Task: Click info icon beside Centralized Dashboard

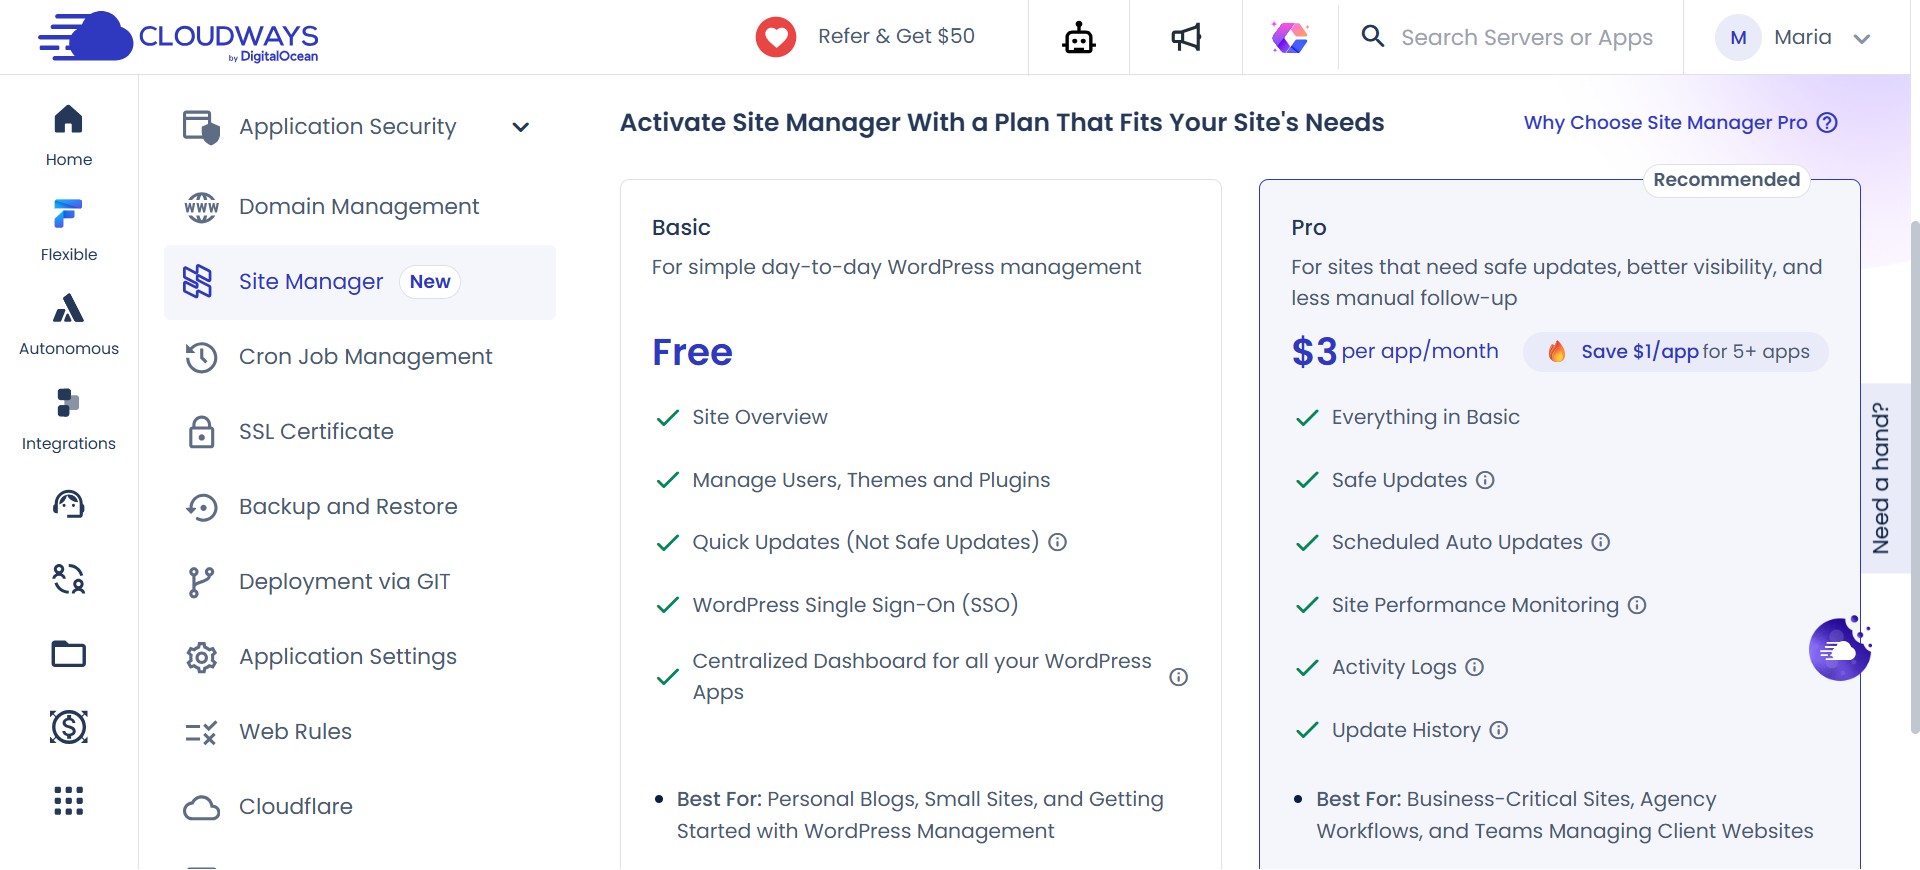Action: pos(1179,677)
